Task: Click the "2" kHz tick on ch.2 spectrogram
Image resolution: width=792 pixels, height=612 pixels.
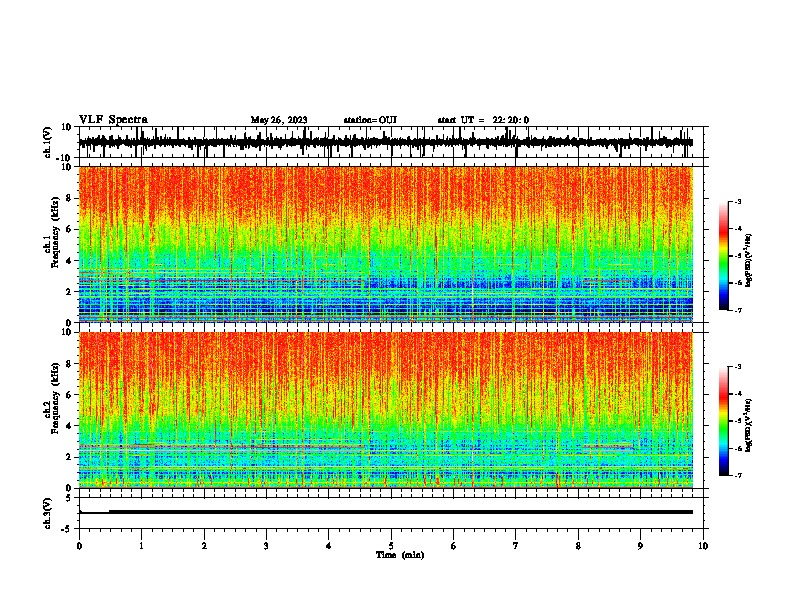Action: tap(69, 457)
